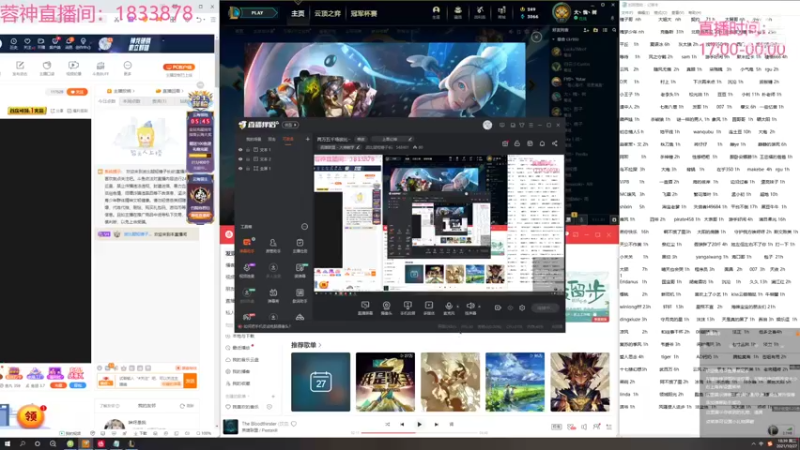The width and height of the screenshot is (800, 450).
Task: Select the second tool in toolbox first row
Action: (x=273, y=245)
